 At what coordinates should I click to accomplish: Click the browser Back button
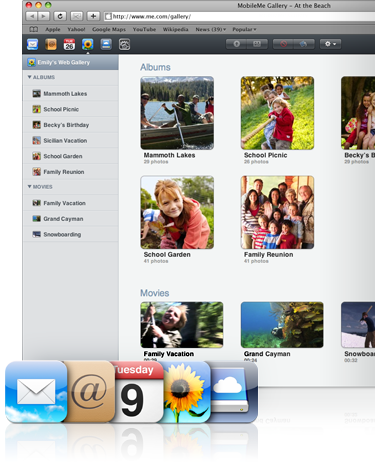(x=32, y=16)
